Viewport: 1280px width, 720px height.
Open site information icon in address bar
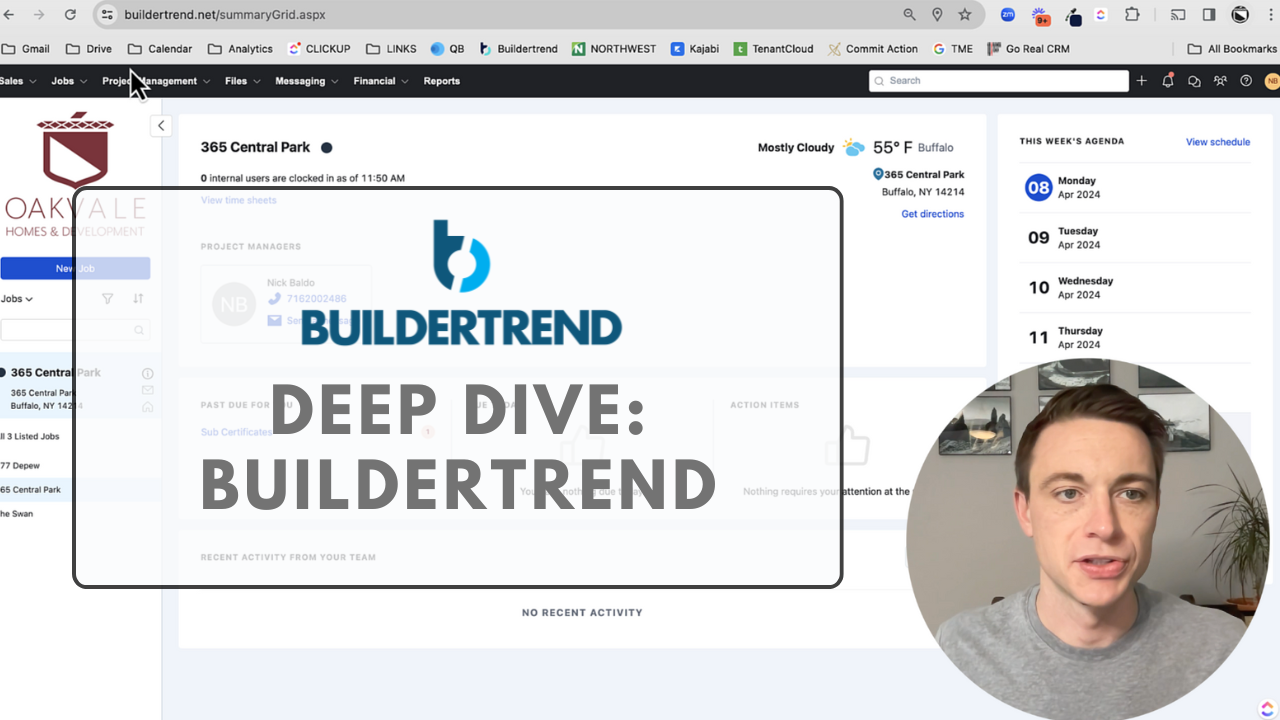[108, 15]
